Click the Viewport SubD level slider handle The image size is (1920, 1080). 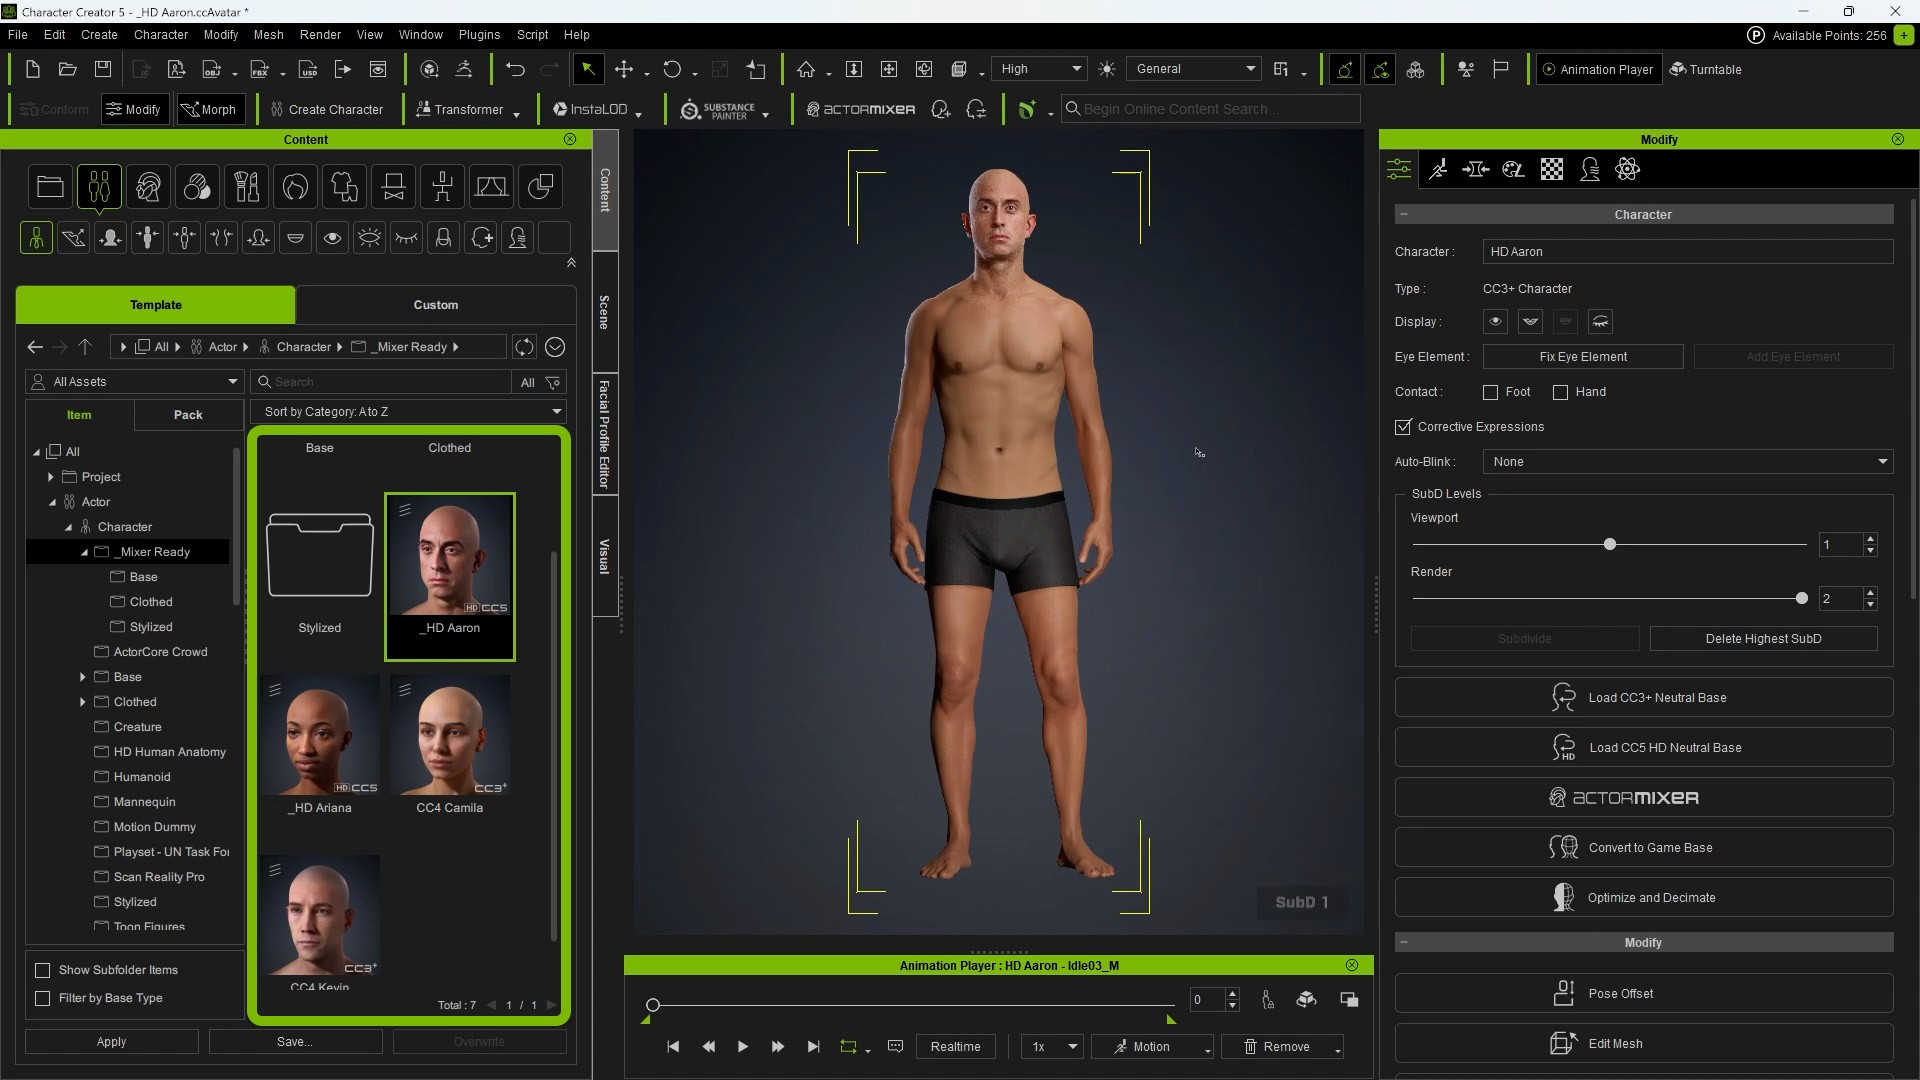1610,545
